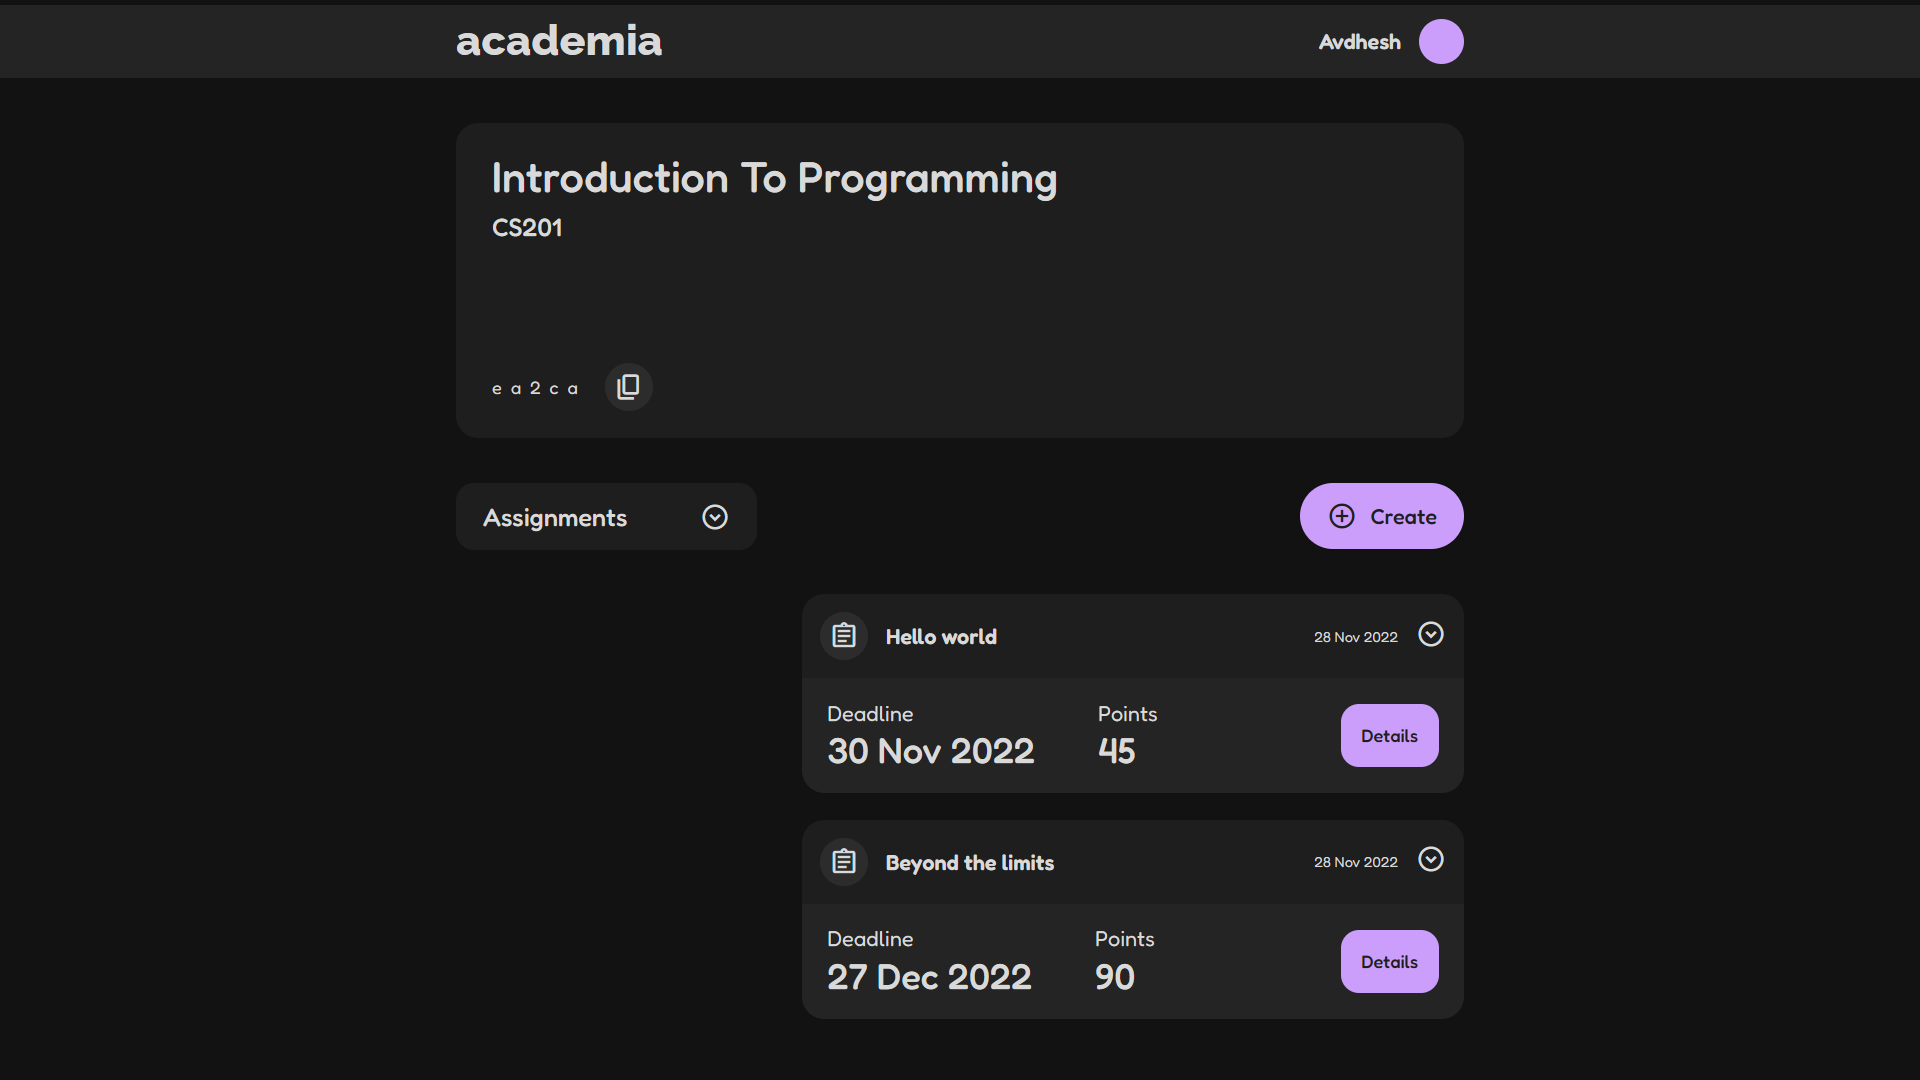Click the 45 points value
This screenshot has height=1080, width=1920.
(x=1116, y=751)
